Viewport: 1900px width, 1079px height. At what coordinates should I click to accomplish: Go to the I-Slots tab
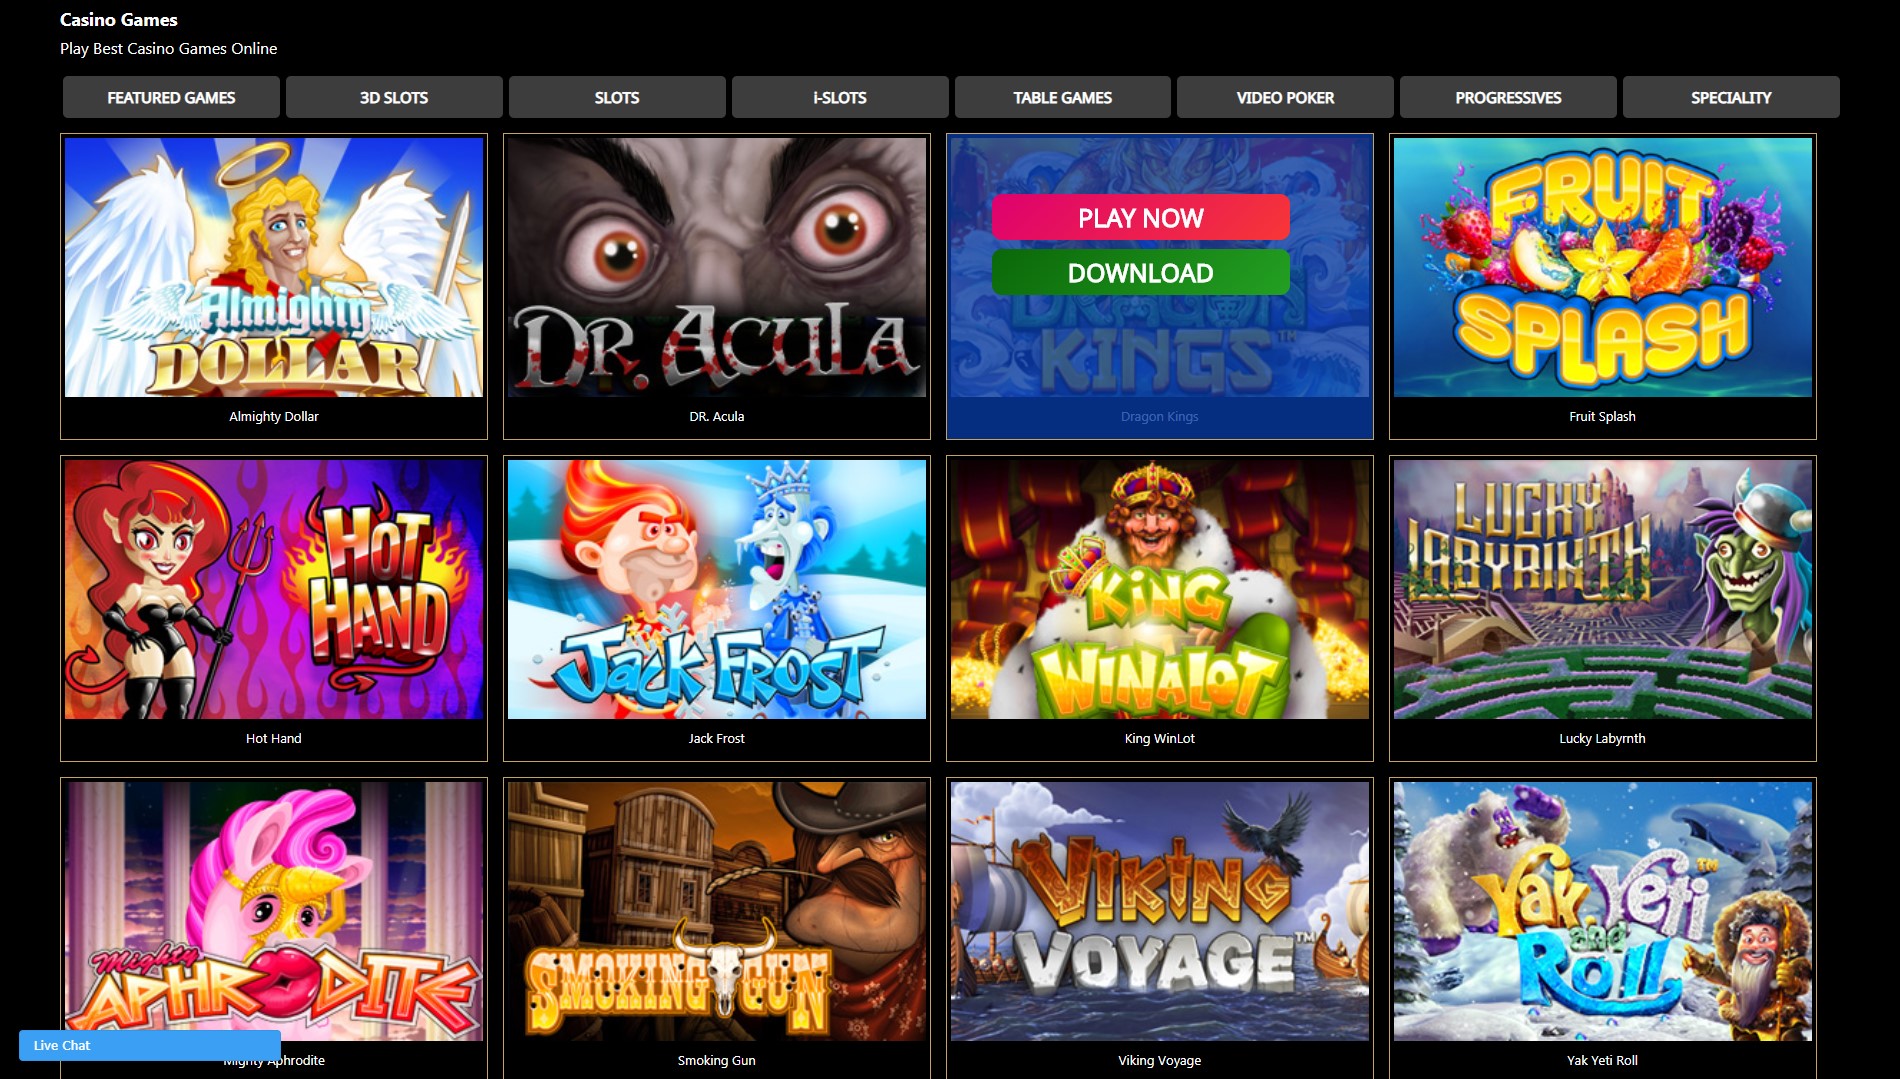[x=840, y=97]
